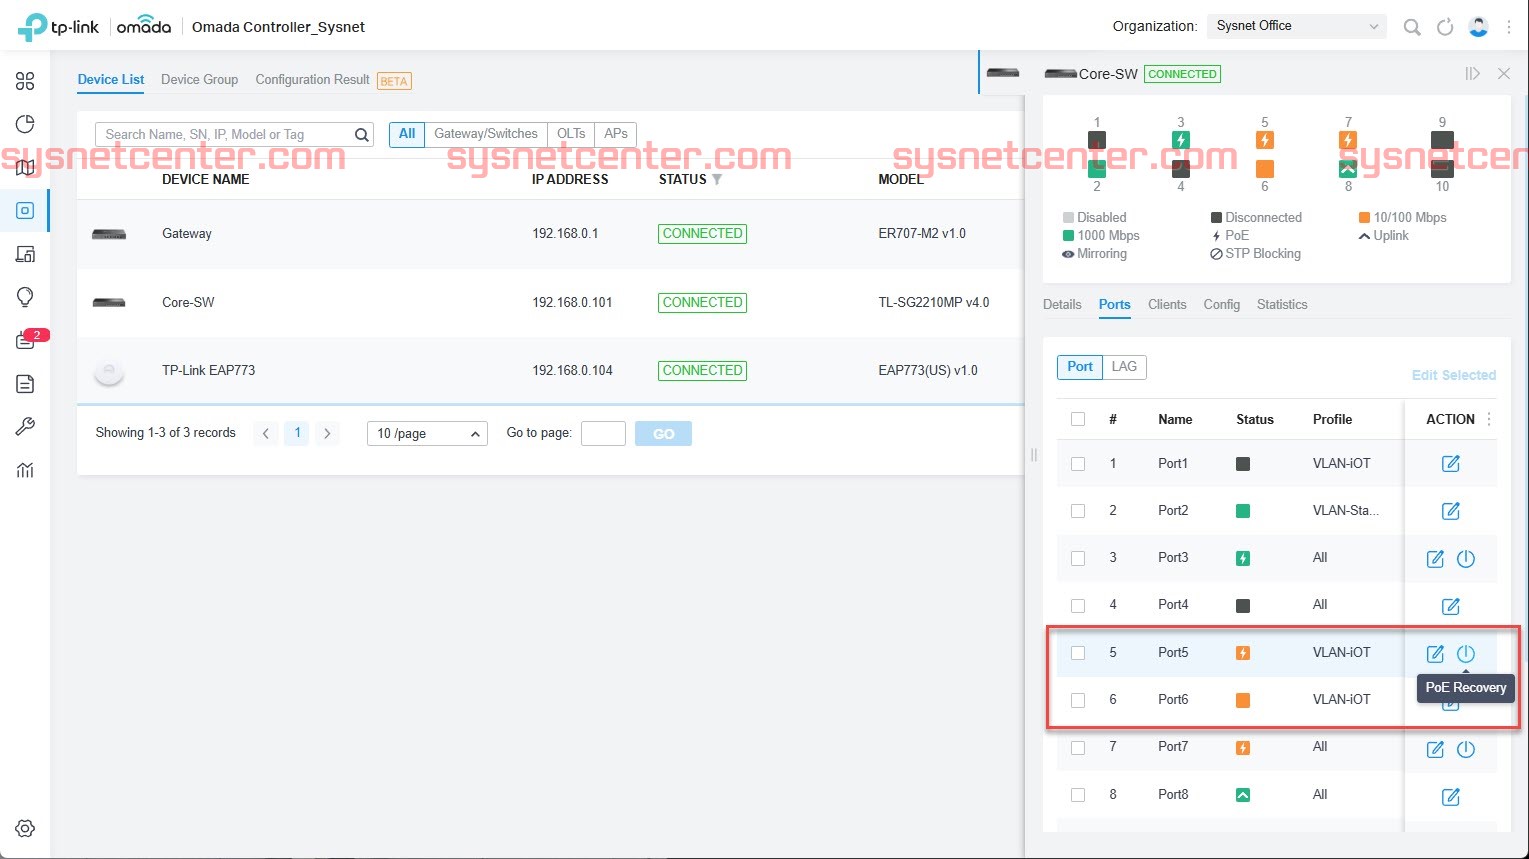Image resolution: width=1529 pixels, height=859 pixels.
Task: Open the user account avatar
Action: pos(1479,27)
